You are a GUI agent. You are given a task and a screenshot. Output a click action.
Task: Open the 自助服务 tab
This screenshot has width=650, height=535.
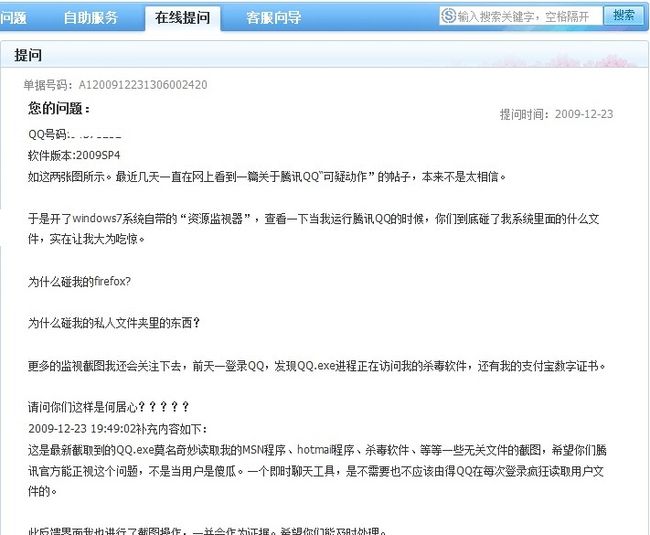91,18
